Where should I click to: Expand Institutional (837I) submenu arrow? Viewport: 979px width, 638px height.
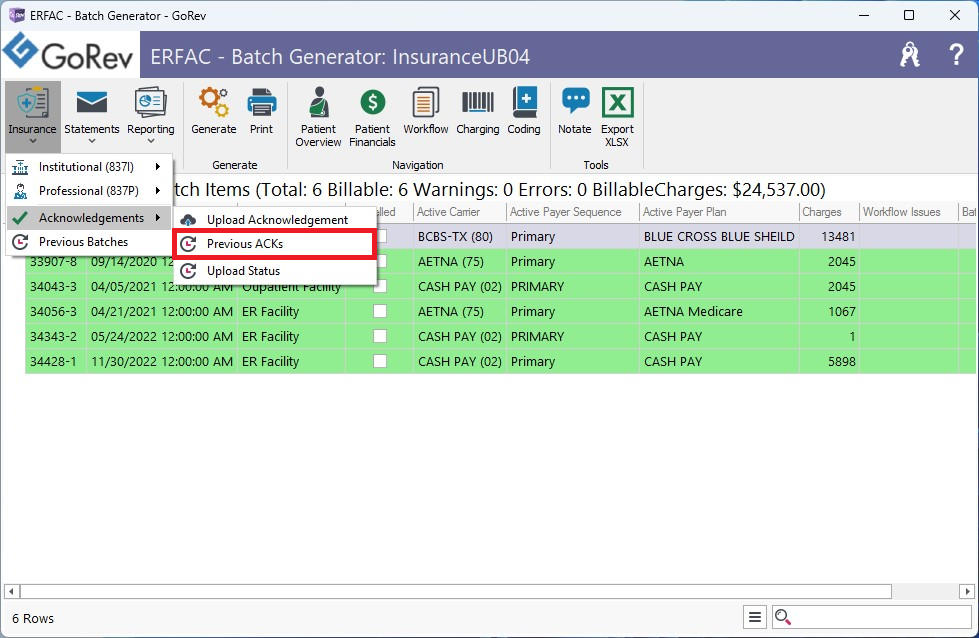point(158,167)
